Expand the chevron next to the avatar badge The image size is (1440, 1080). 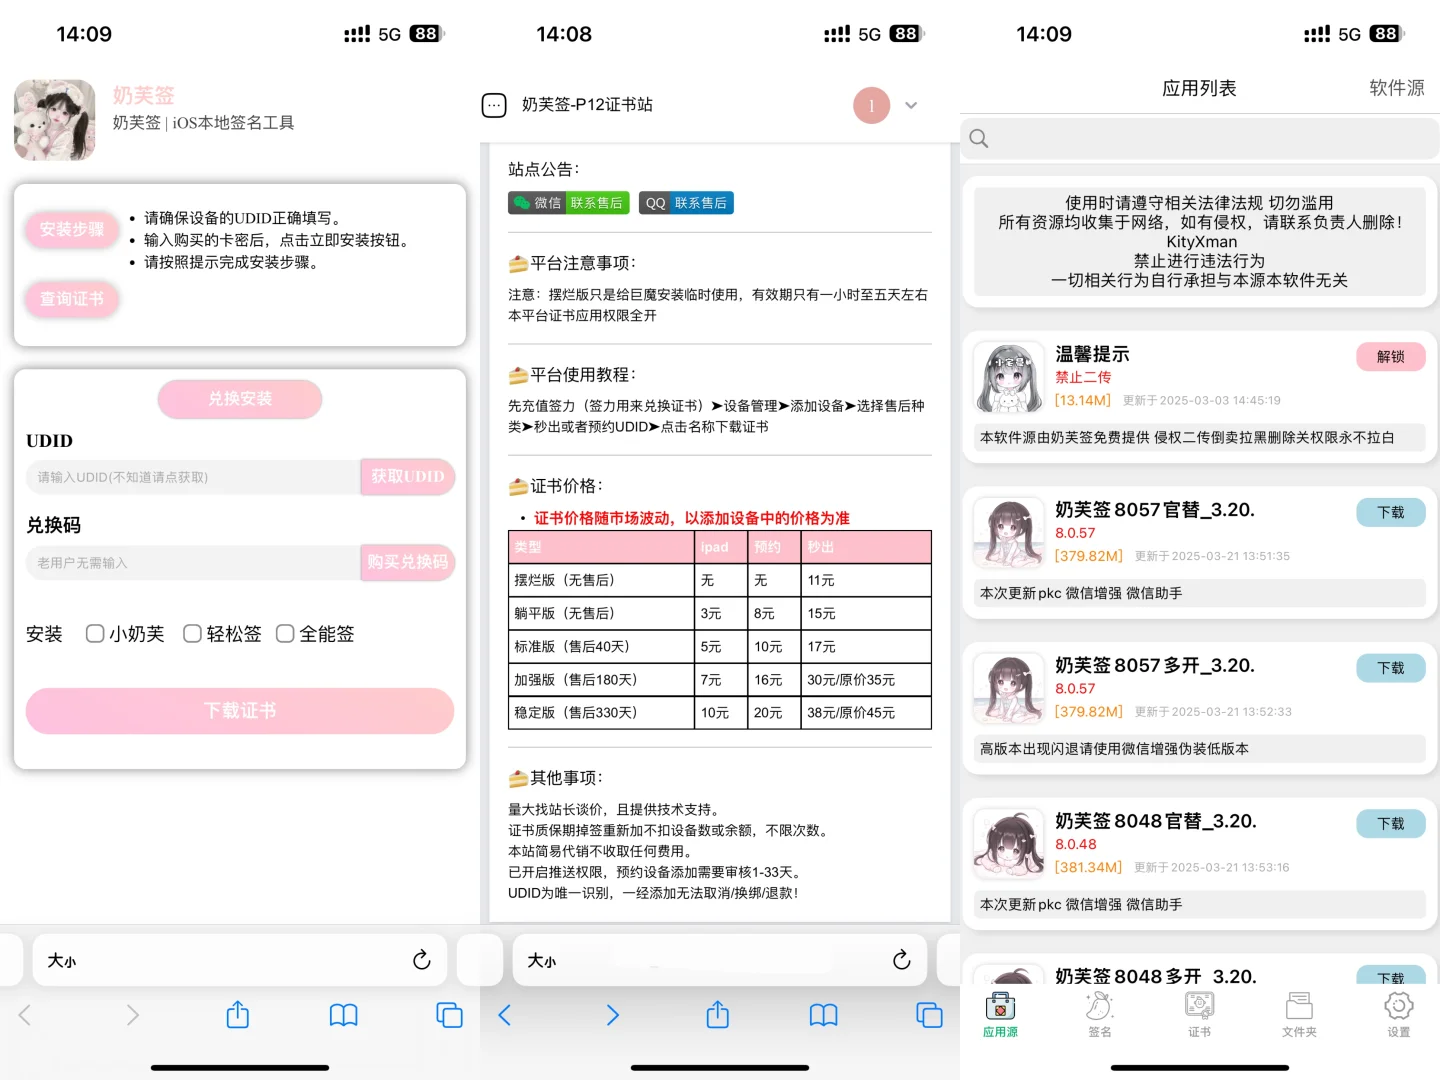(x=910, y=105)
